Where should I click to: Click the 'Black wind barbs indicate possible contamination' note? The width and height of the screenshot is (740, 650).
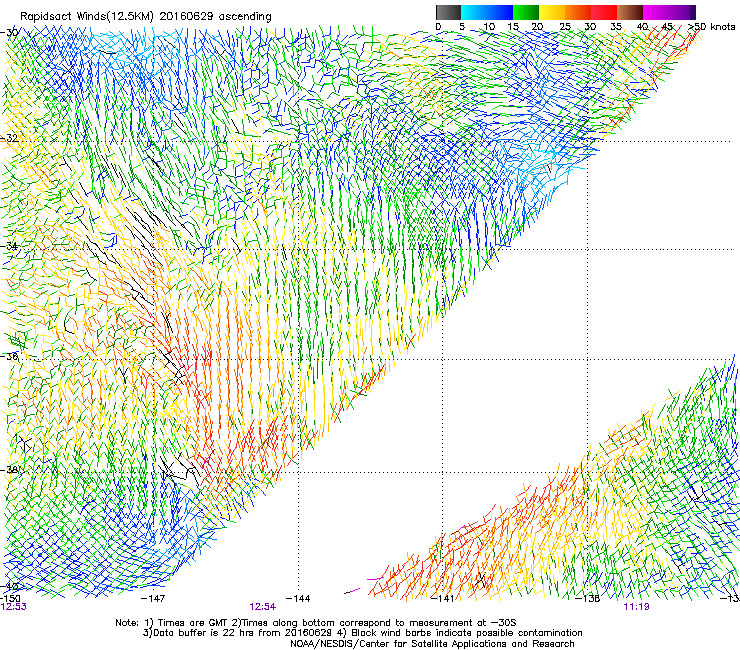[467, 633]
